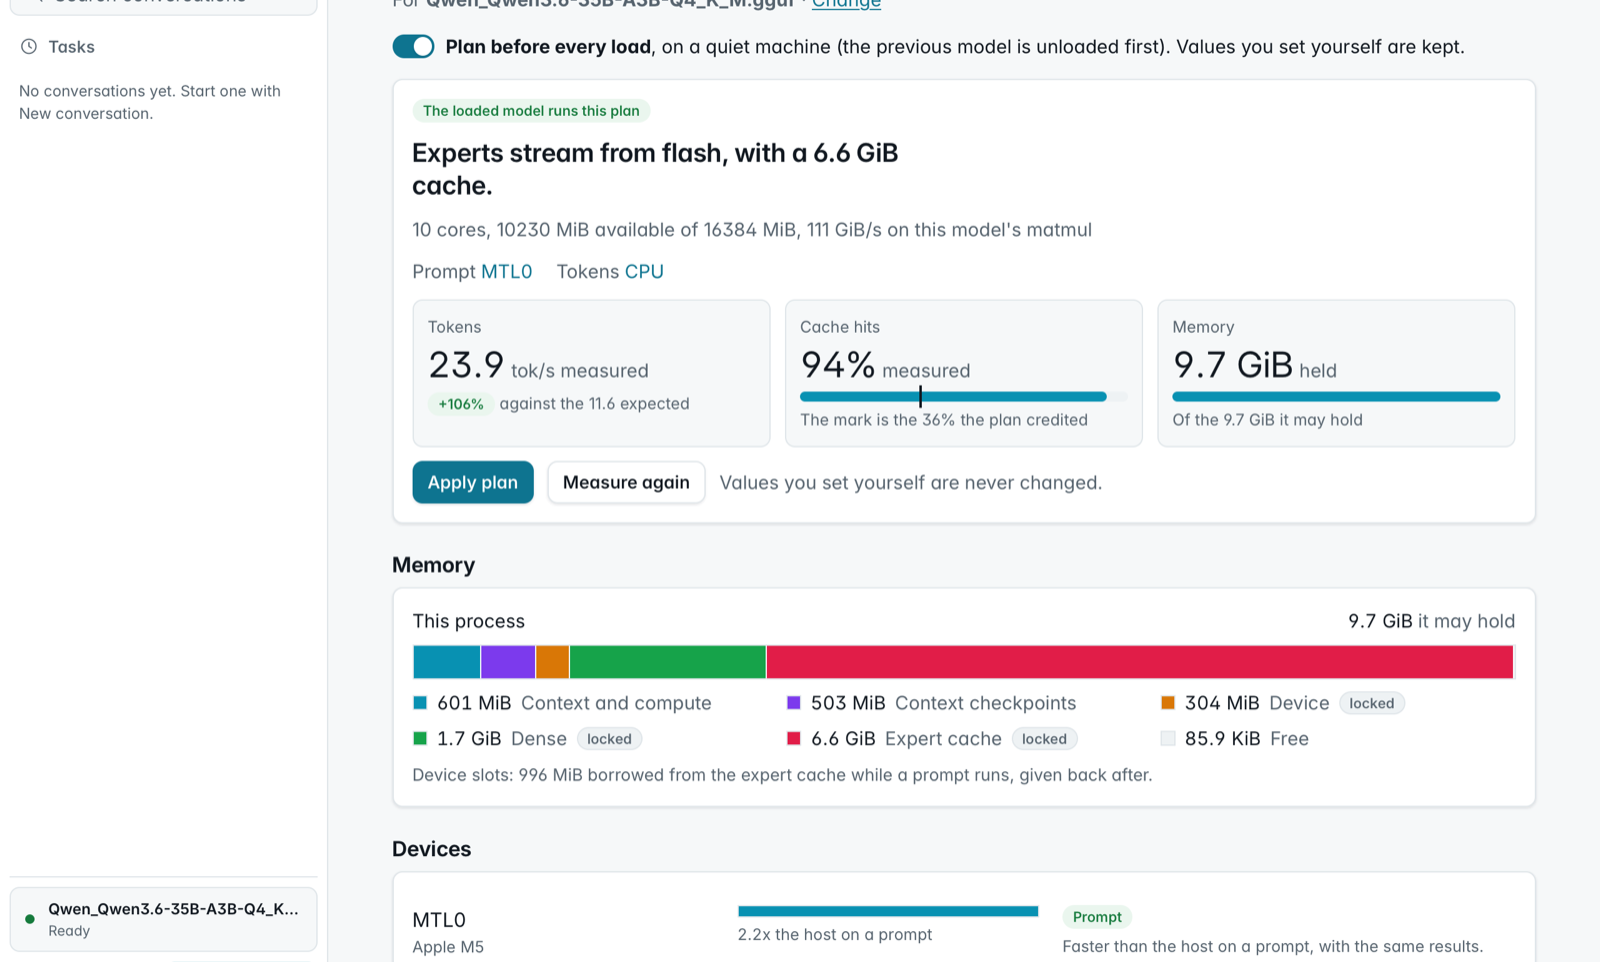
Task: Click the purple legend square for Context checkpoints
Action: [794, 703]
